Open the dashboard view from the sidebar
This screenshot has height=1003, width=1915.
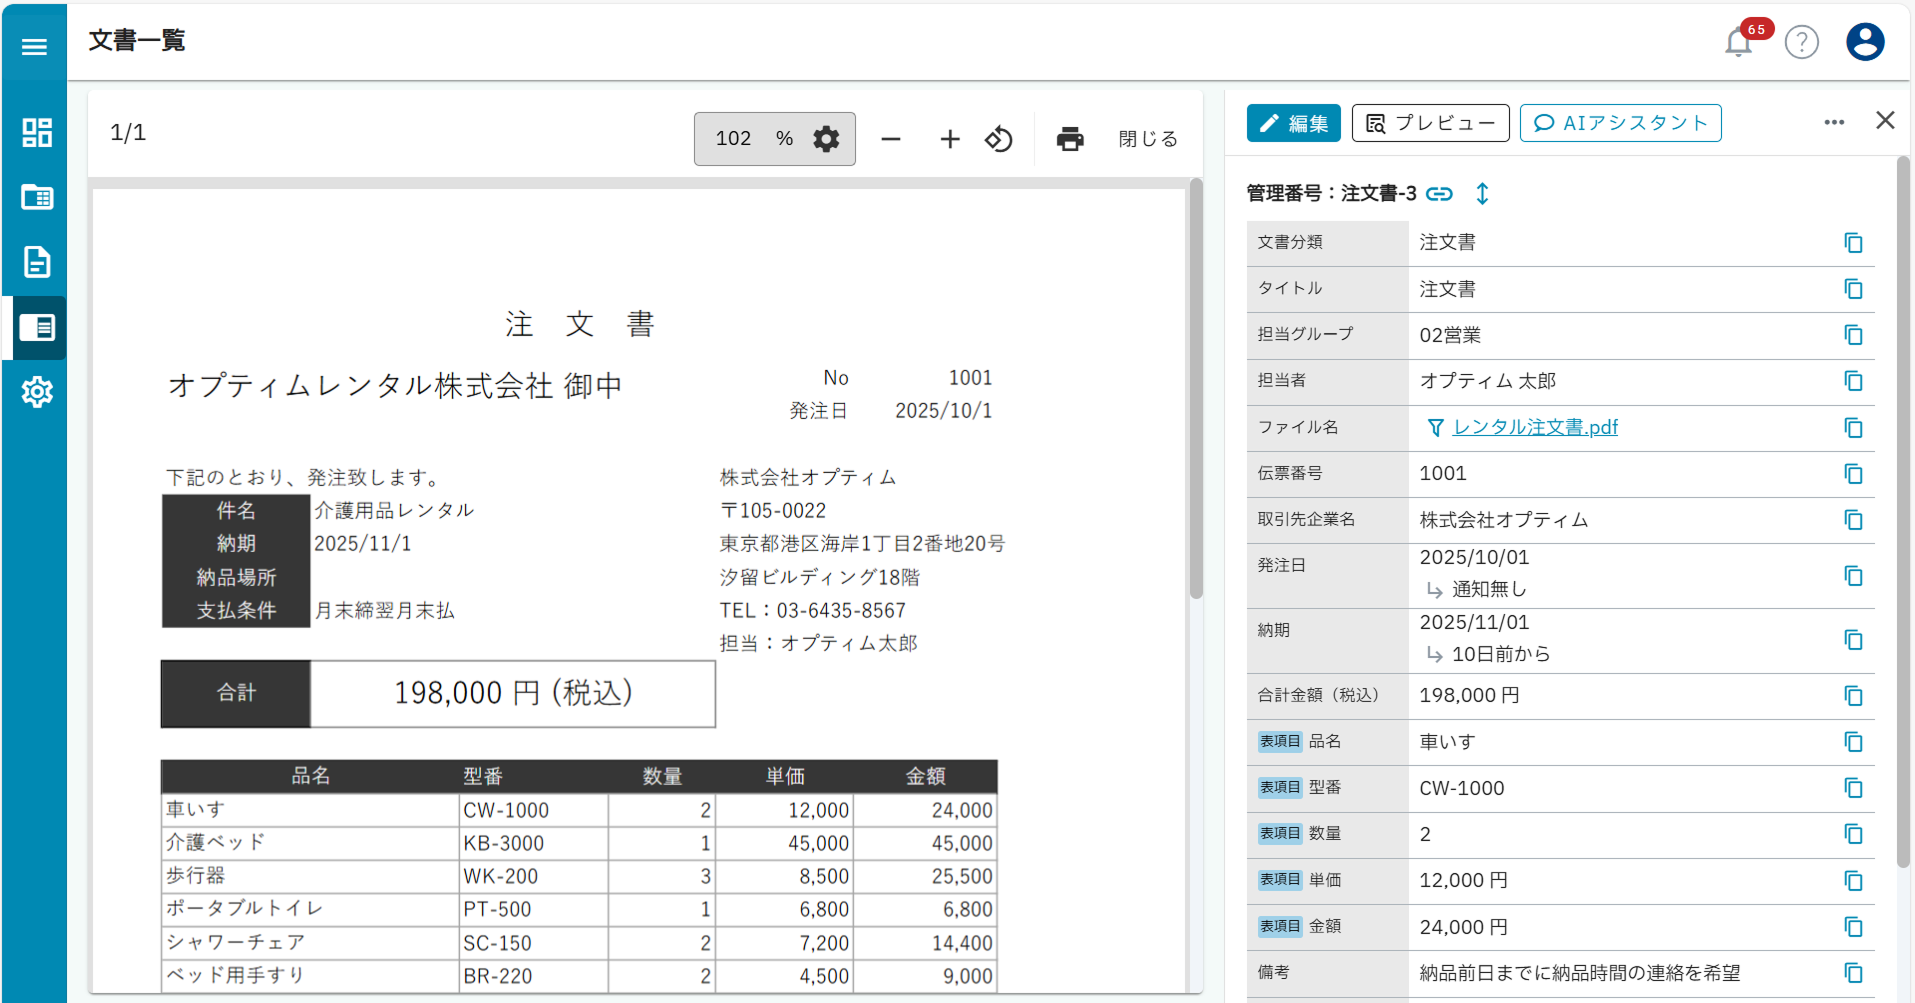(x=36, y=131)
